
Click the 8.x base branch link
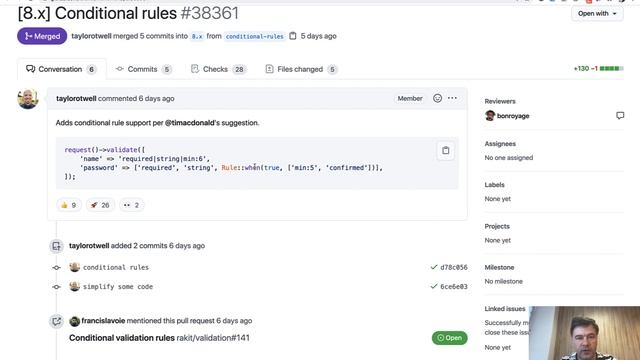click(x=197, y=36)
